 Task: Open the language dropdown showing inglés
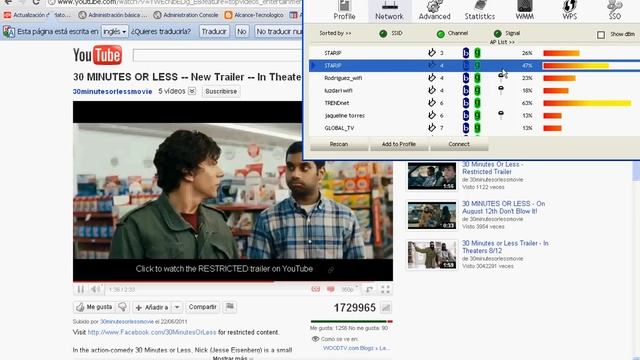114,31
